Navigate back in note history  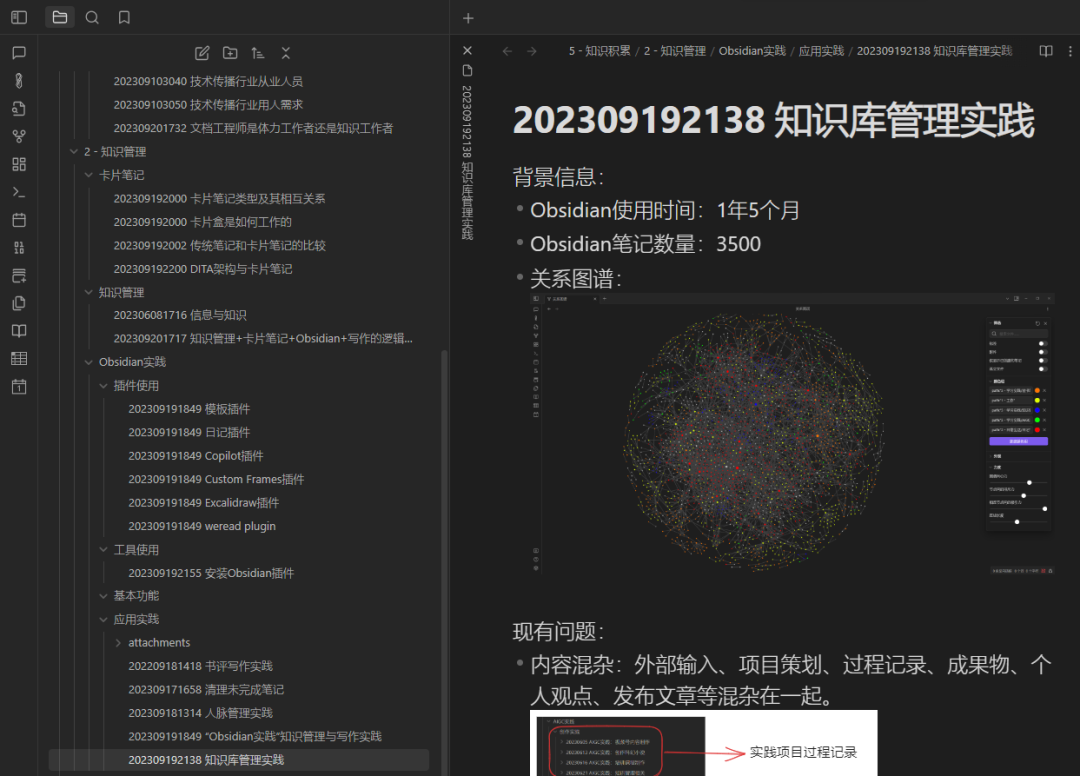tap(508, 51)
